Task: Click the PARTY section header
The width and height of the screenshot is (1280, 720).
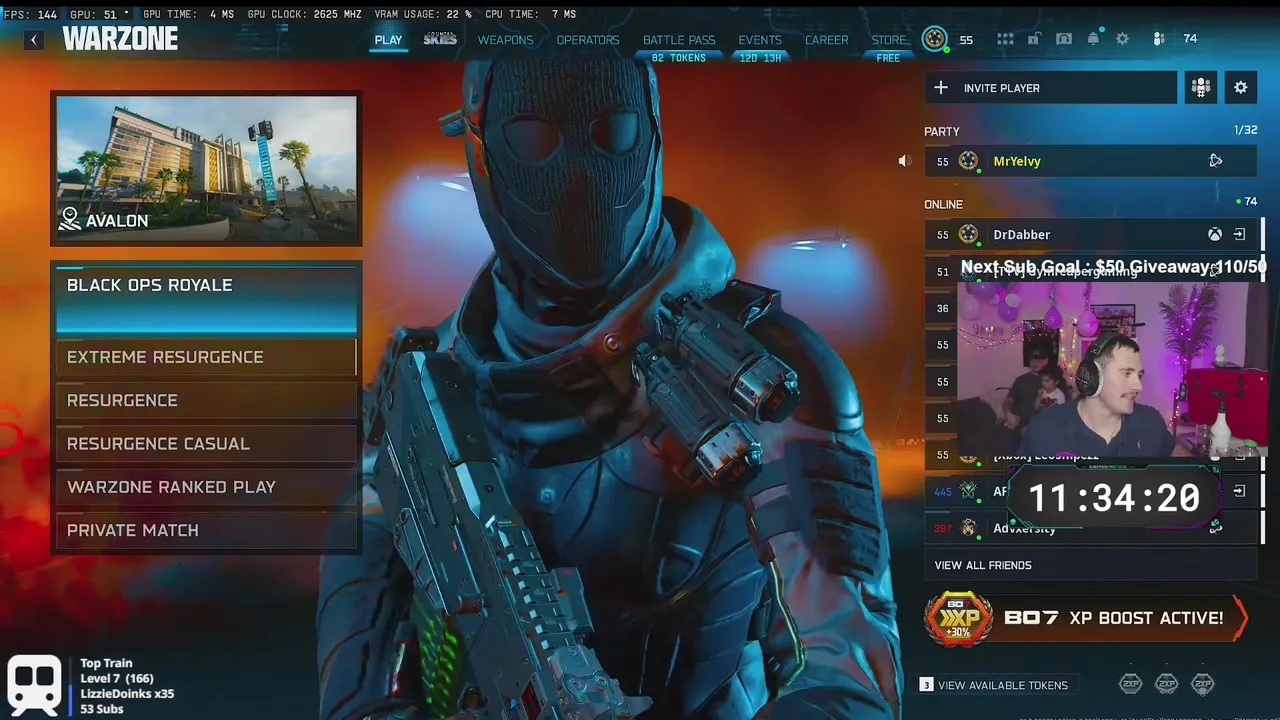Action: (x=942, y=131)
